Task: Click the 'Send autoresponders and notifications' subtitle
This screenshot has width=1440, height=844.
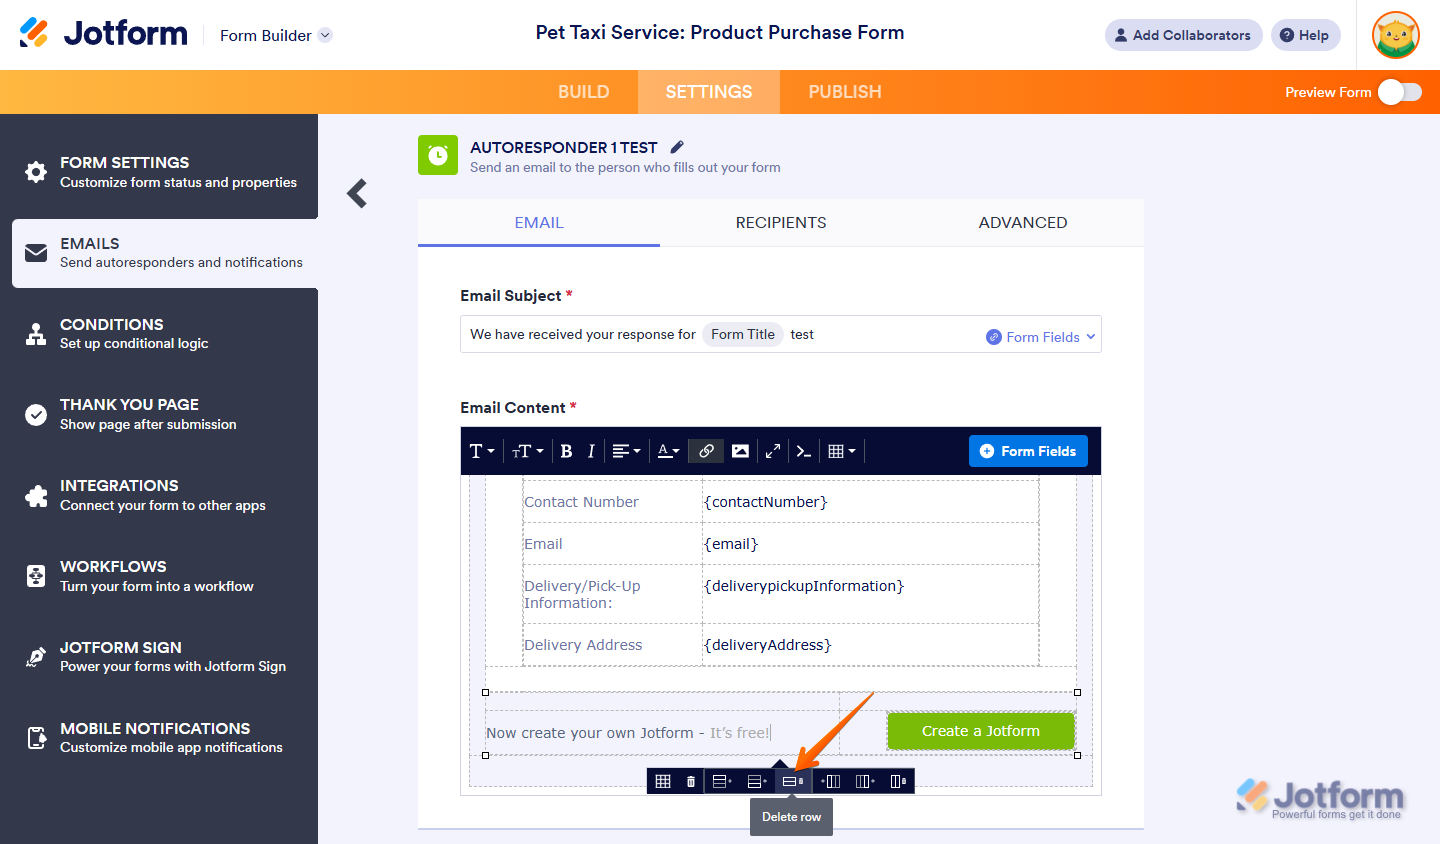Action: pyautogui.click(x=181, y=263)
